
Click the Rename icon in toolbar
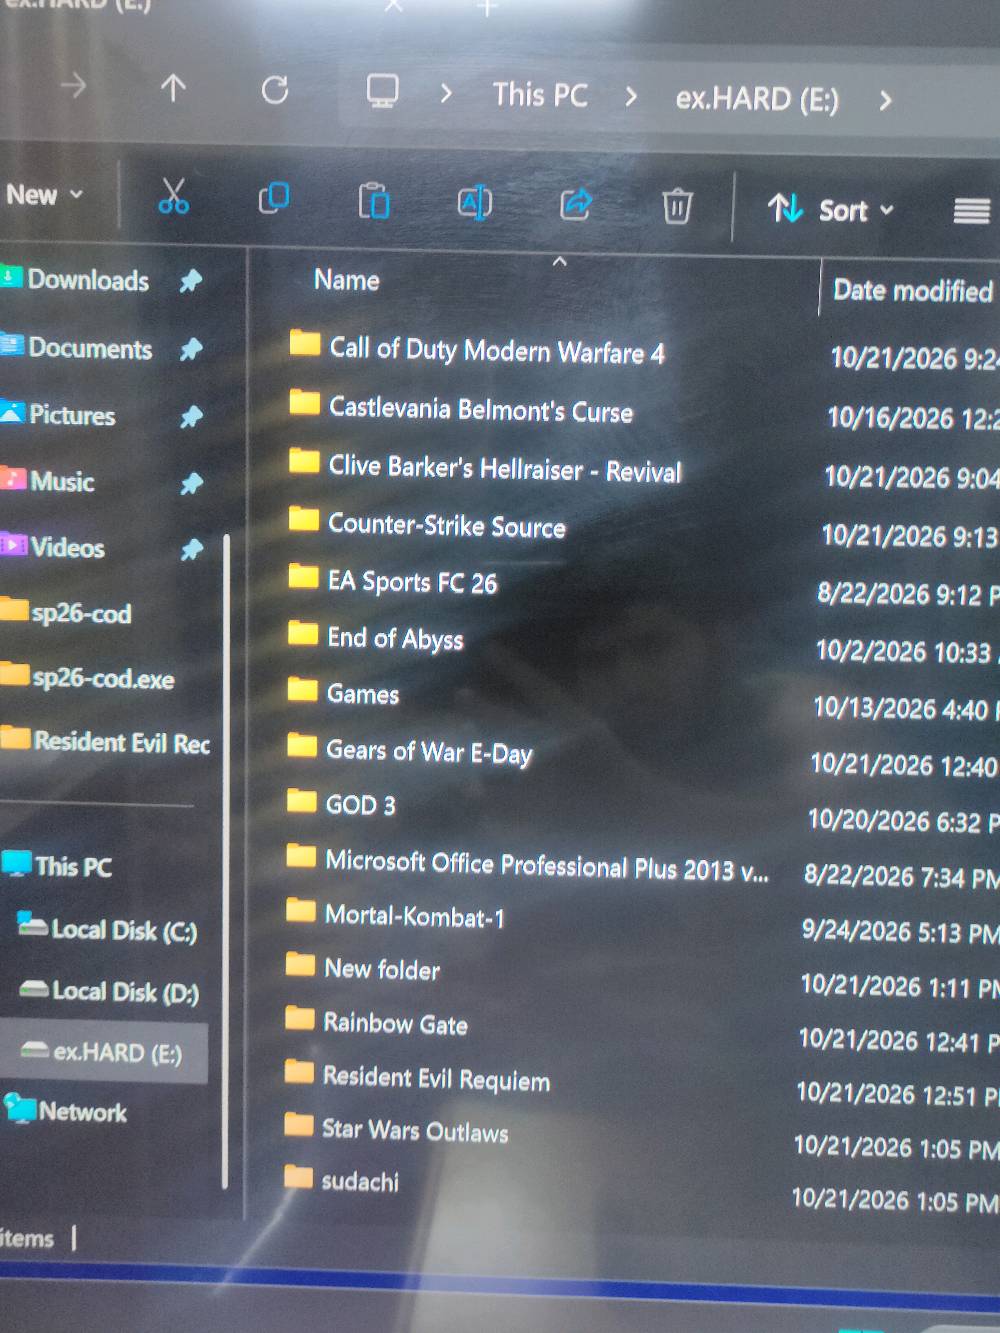(475, 203)
